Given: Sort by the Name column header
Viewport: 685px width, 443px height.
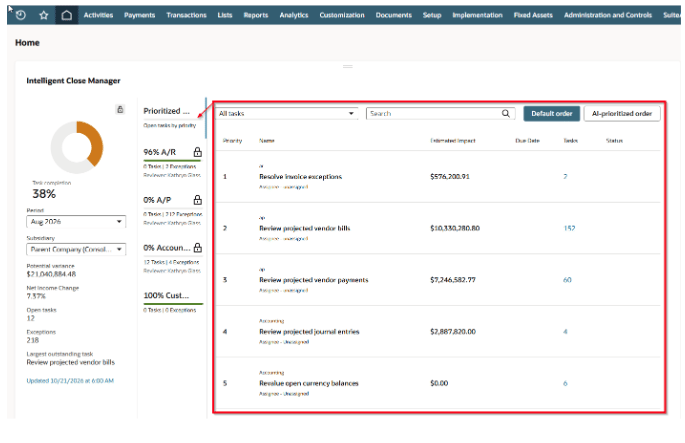Looking at the screenshot, I should tap(266, 141).
